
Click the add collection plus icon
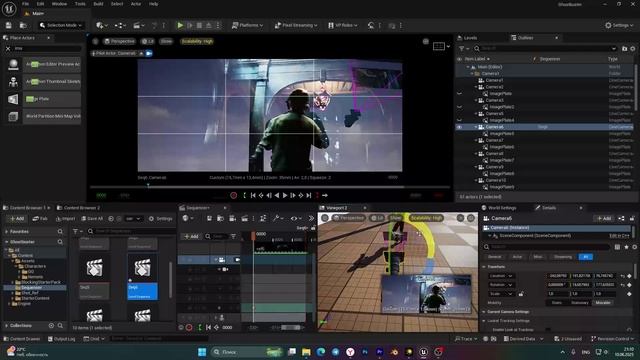point(51,326)
